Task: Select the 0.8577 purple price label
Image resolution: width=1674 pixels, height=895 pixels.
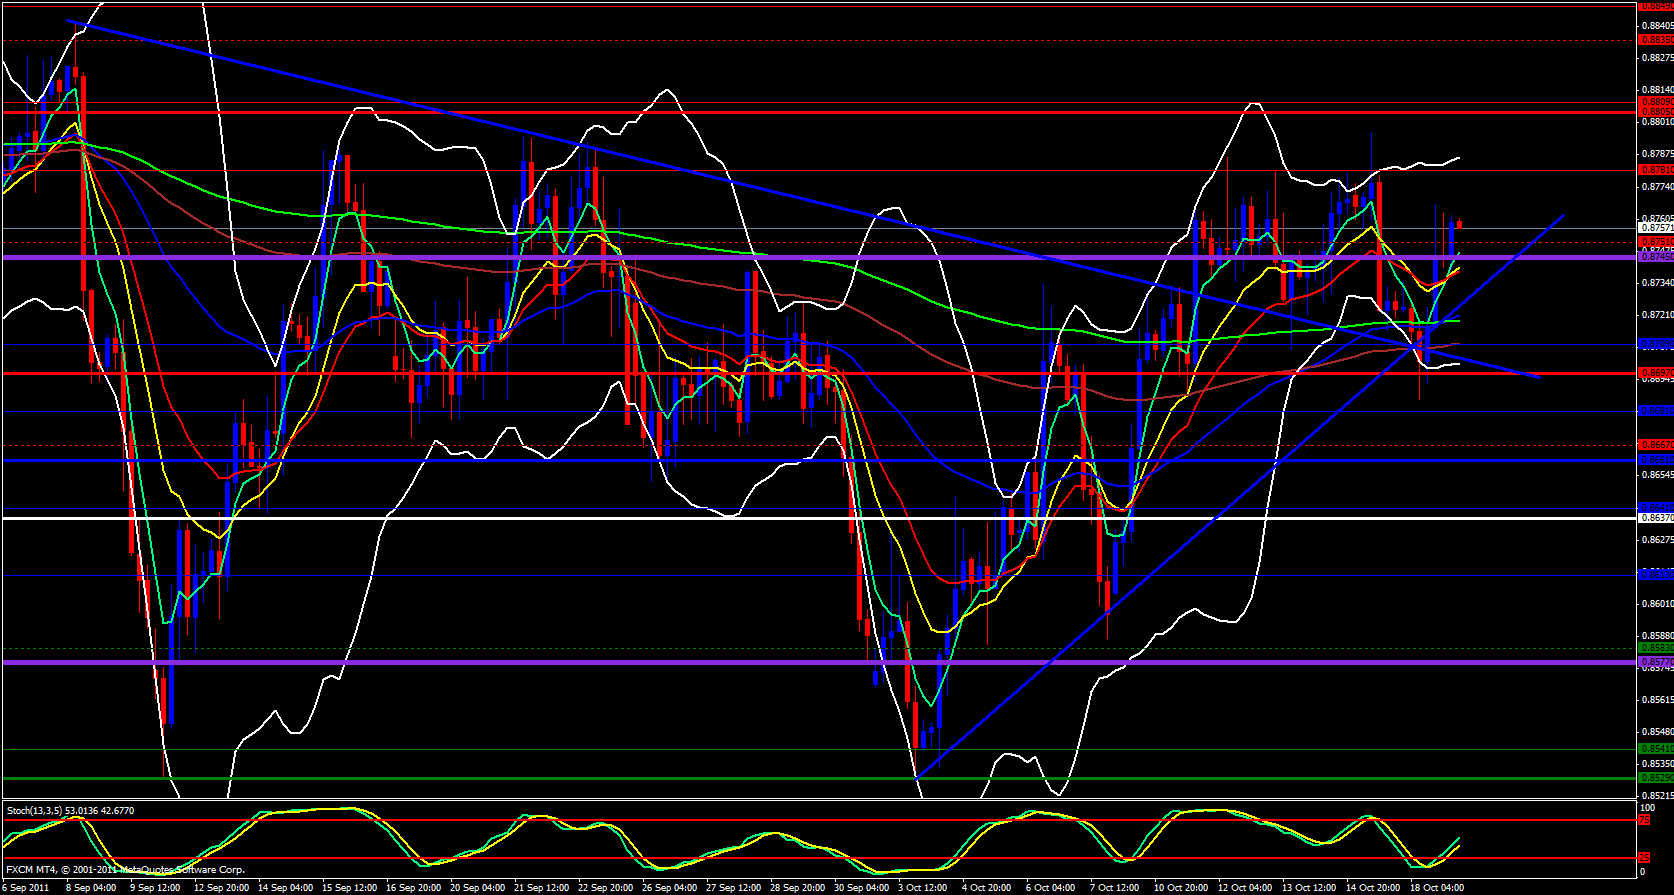Action: (x=1656, y=662)
